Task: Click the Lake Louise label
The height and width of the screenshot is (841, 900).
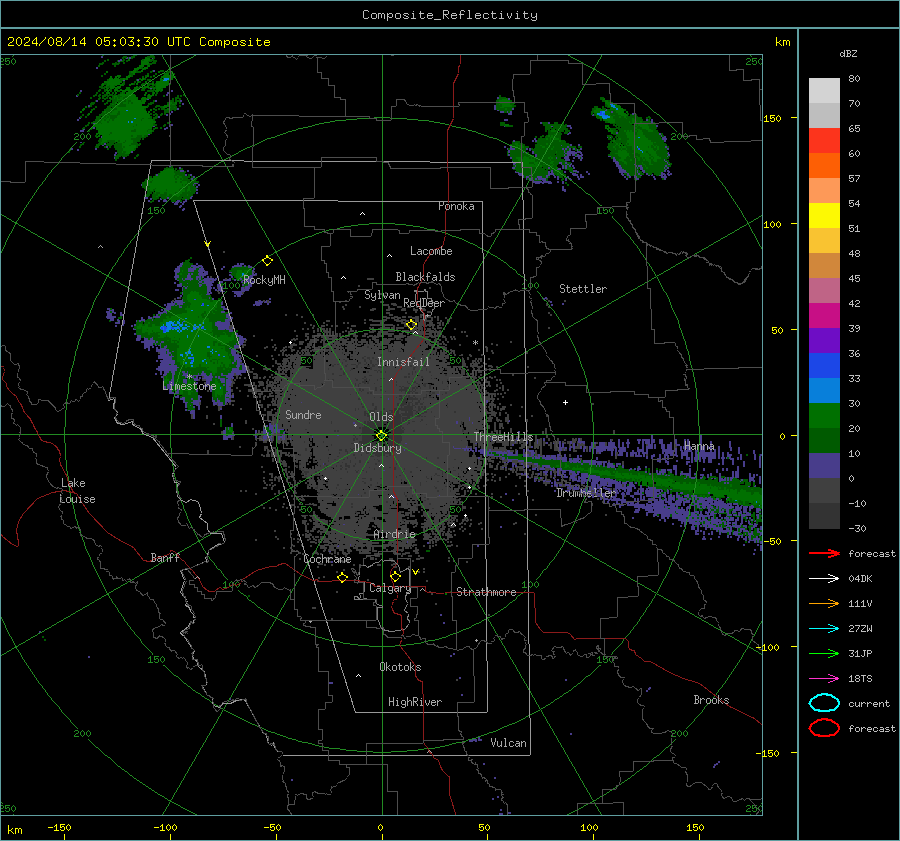Action: point(77,491)
